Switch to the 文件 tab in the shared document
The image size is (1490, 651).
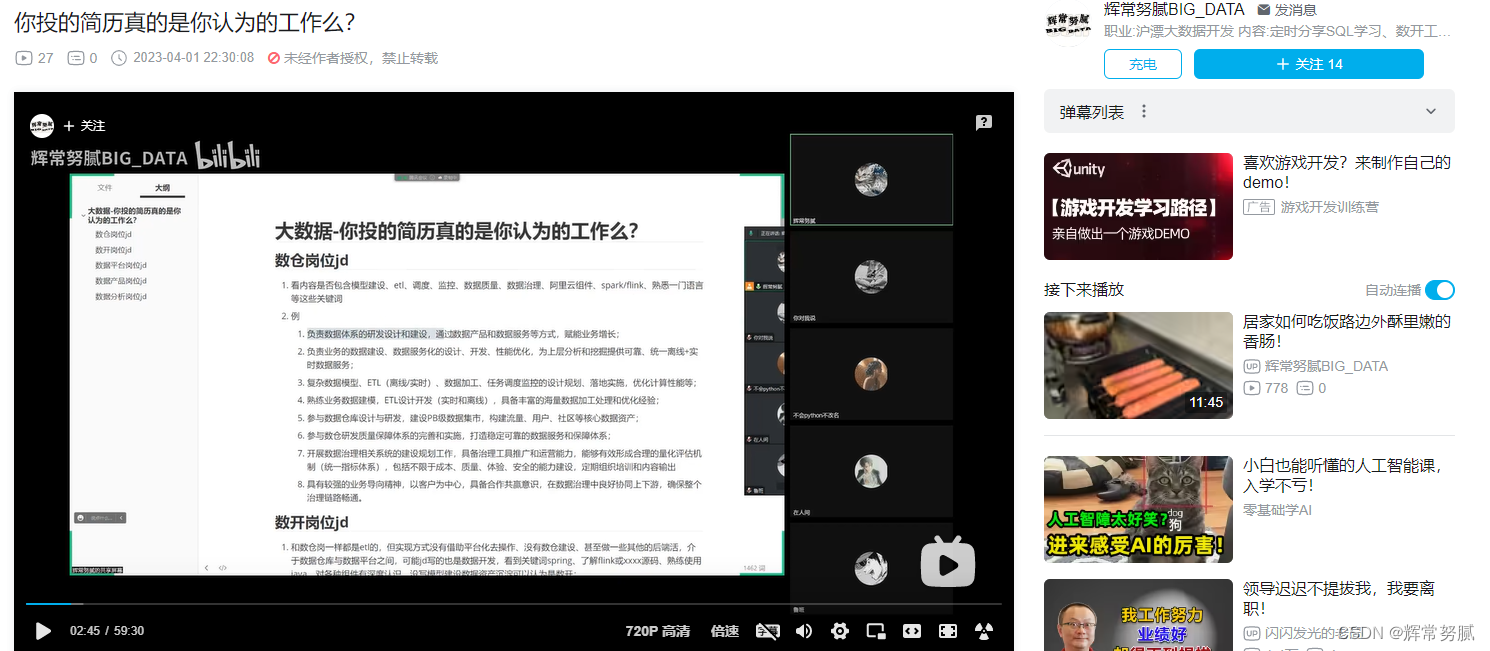pos(105,188)
